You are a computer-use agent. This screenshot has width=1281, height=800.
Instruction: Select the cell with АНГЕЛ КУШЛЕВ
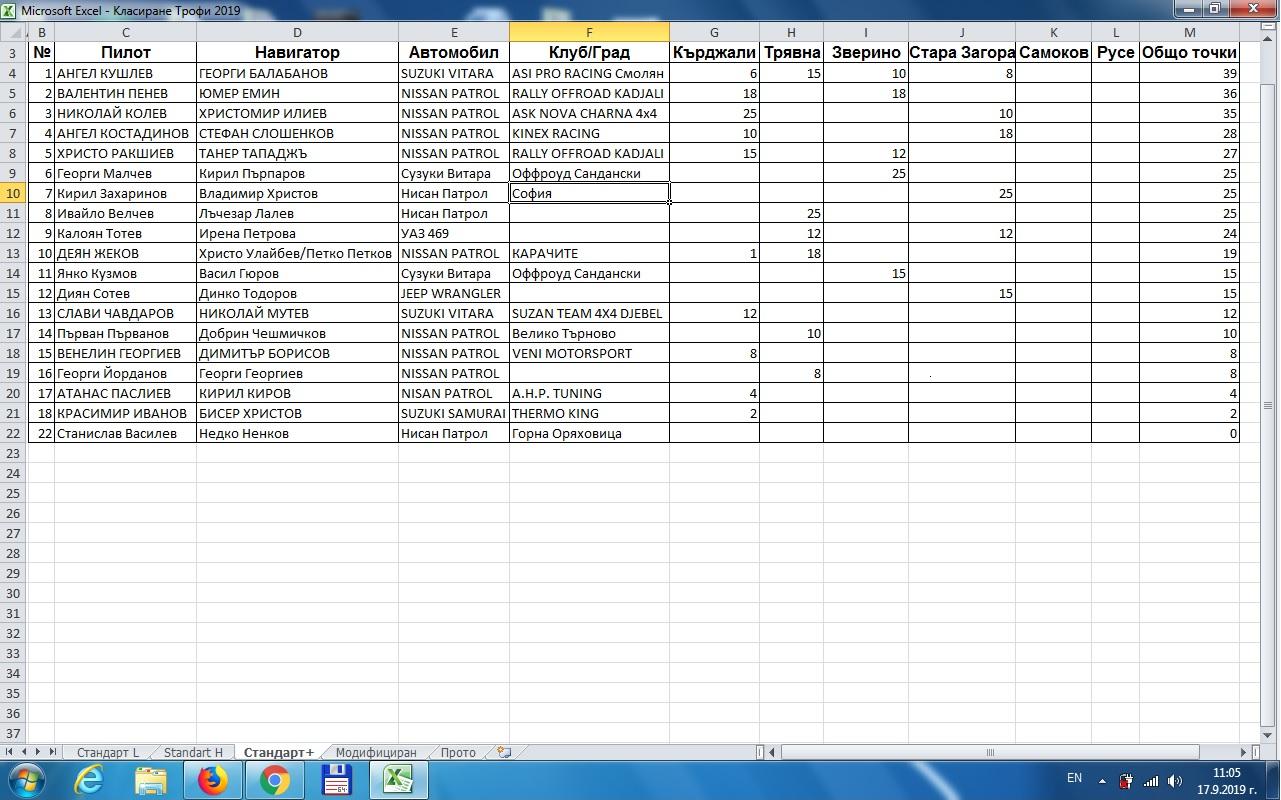click(x=125, y=73)
